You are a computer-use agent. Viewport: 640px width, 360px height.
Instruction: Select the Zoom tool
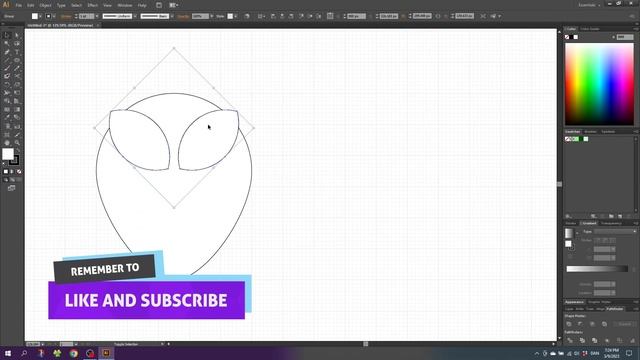coord(17,143)
